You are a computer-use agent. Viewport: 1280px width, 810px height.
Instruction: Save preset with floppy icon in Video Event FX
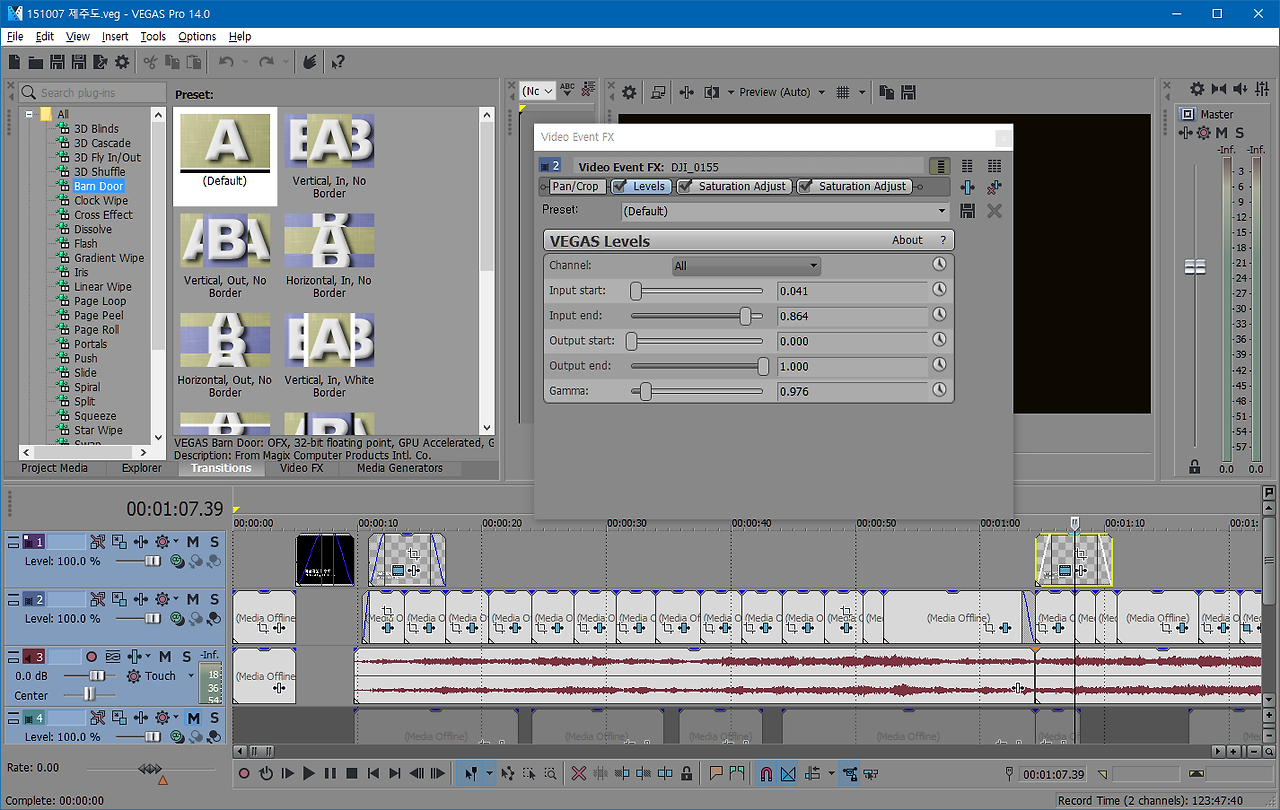tap(967, 211)
